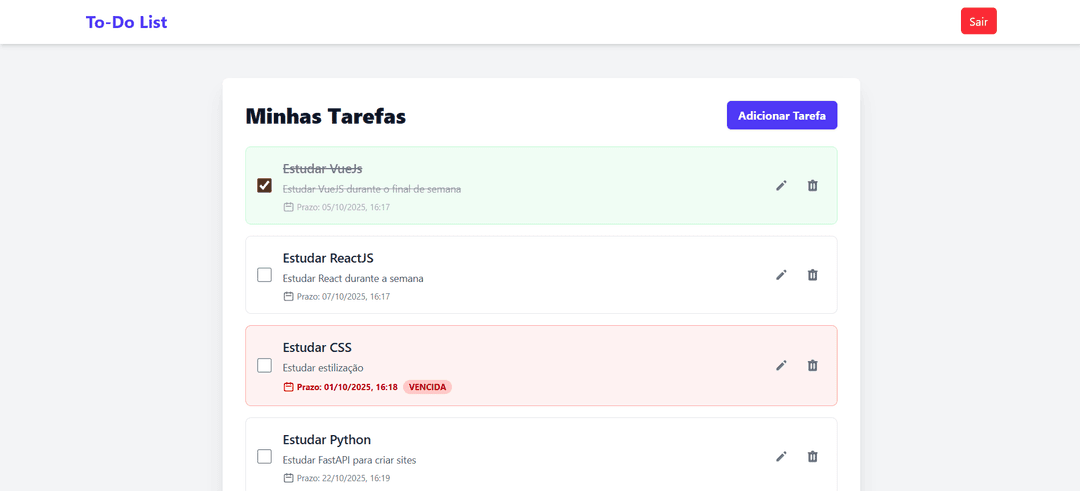
Task: Edit the Estudar CSS task
Action: pos(780,365)
